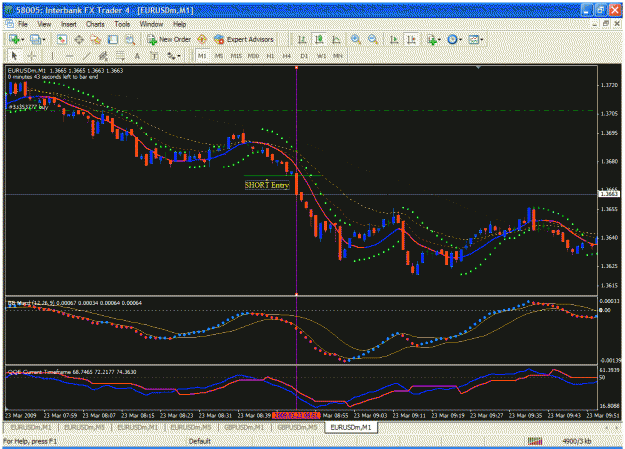Open the Periods clock dropdown
The height and width of the screenshot is (449, 625).
(454, 39)
